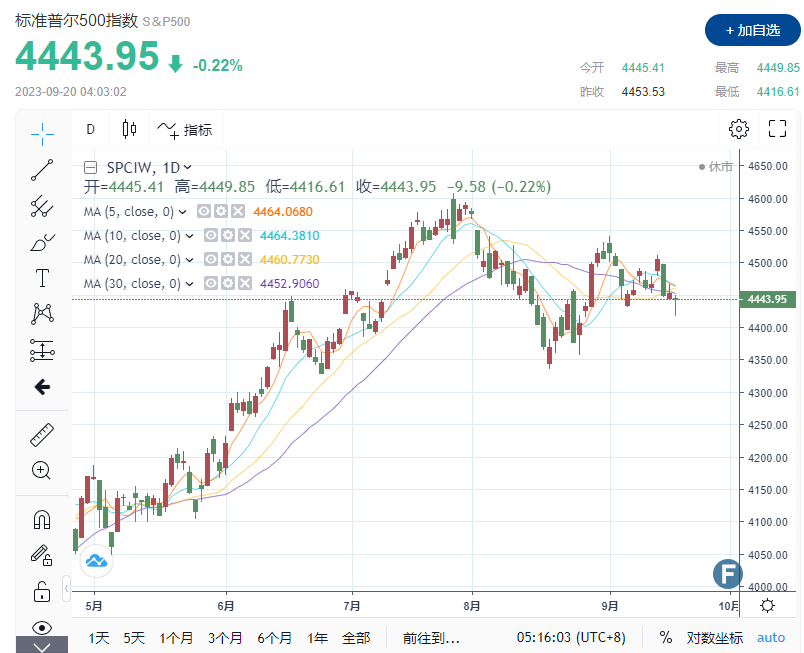Screen dimensions: 804x653
Task: Hide the MA 5 indicator
Action: pyautogui.click(x=204, y=211)
